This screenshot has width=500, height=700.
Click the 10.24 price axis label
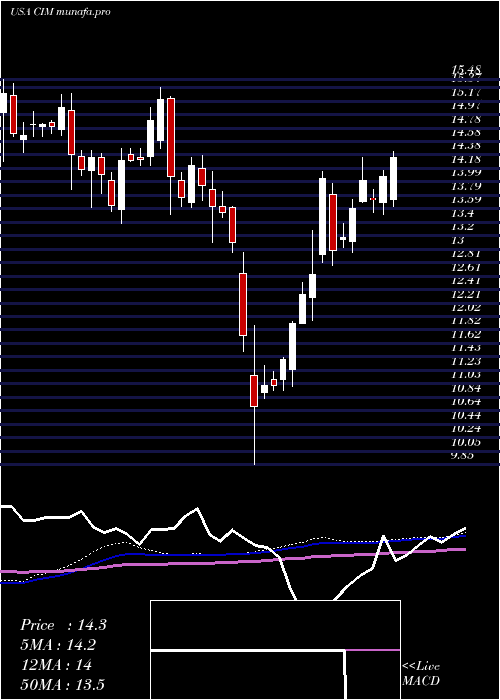(466, 429)
